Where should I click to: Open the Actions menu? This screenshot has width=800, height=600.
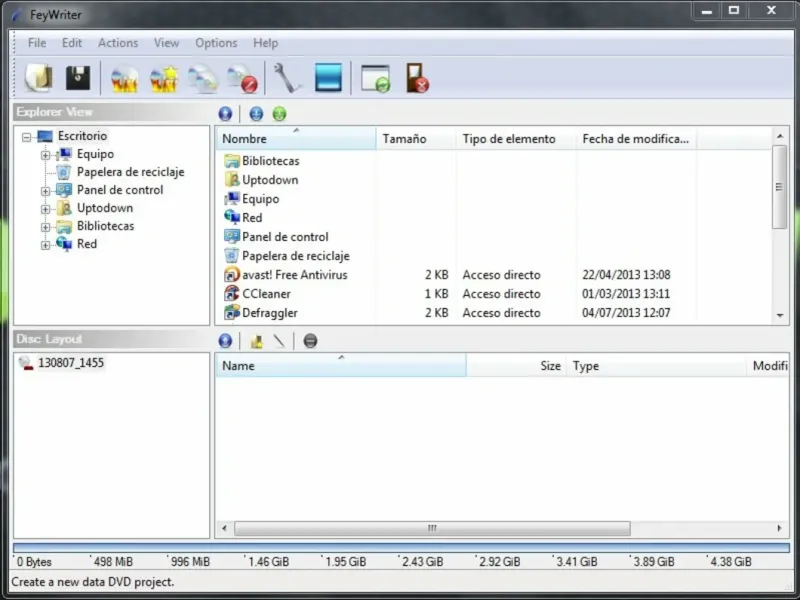(x=118, y=43)
